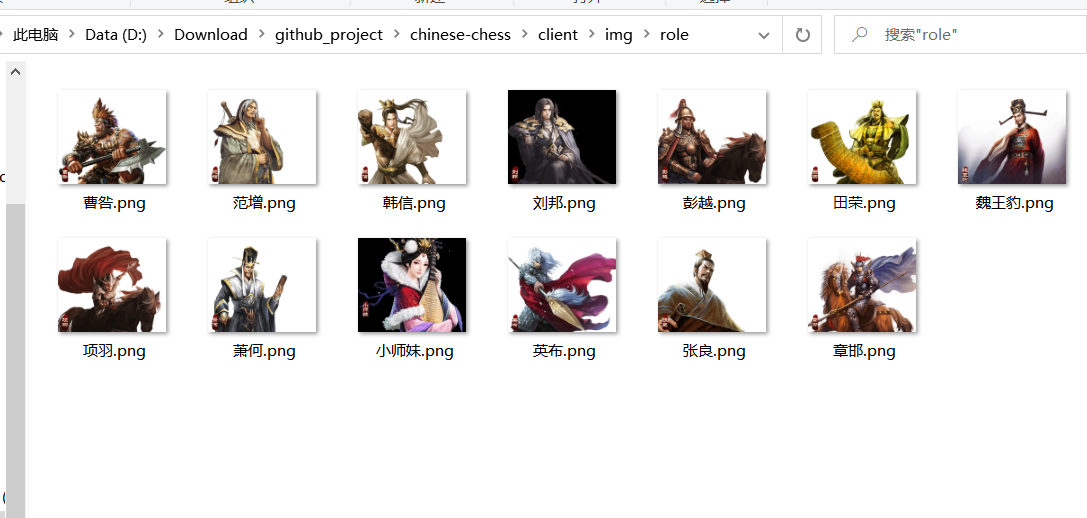1087x518 pixels.
Task: Select the 萧何.png thumbnail image
Action: (x=262, y=285)
